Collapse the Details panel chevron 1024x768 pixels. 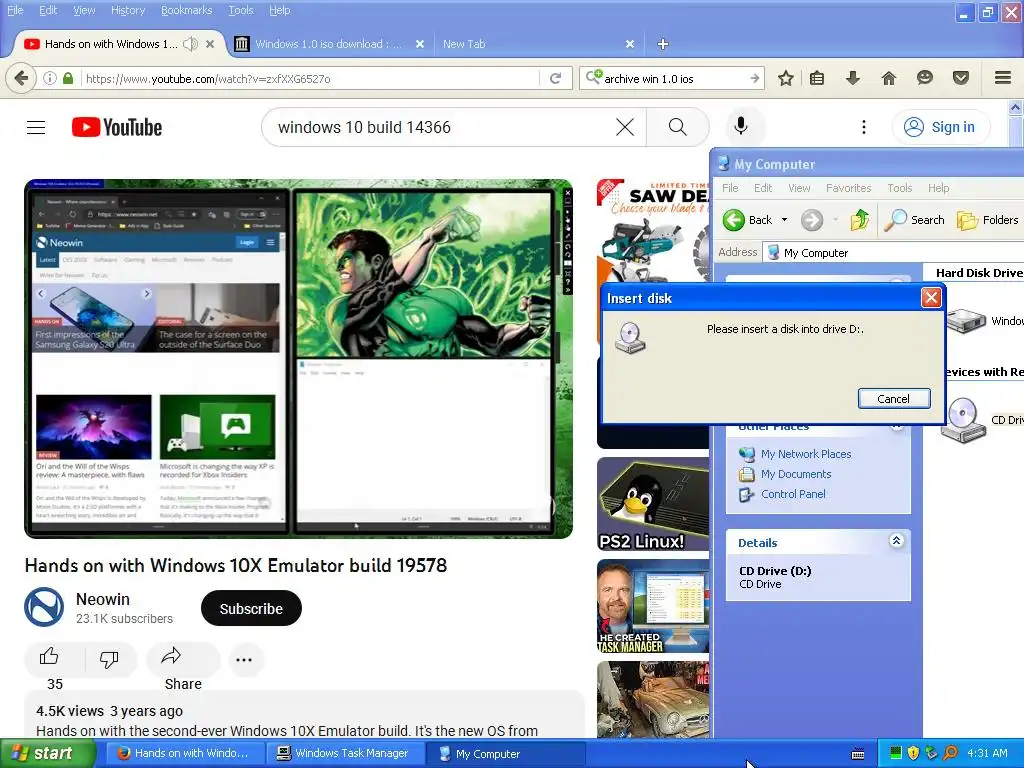[x=896, y=541]
